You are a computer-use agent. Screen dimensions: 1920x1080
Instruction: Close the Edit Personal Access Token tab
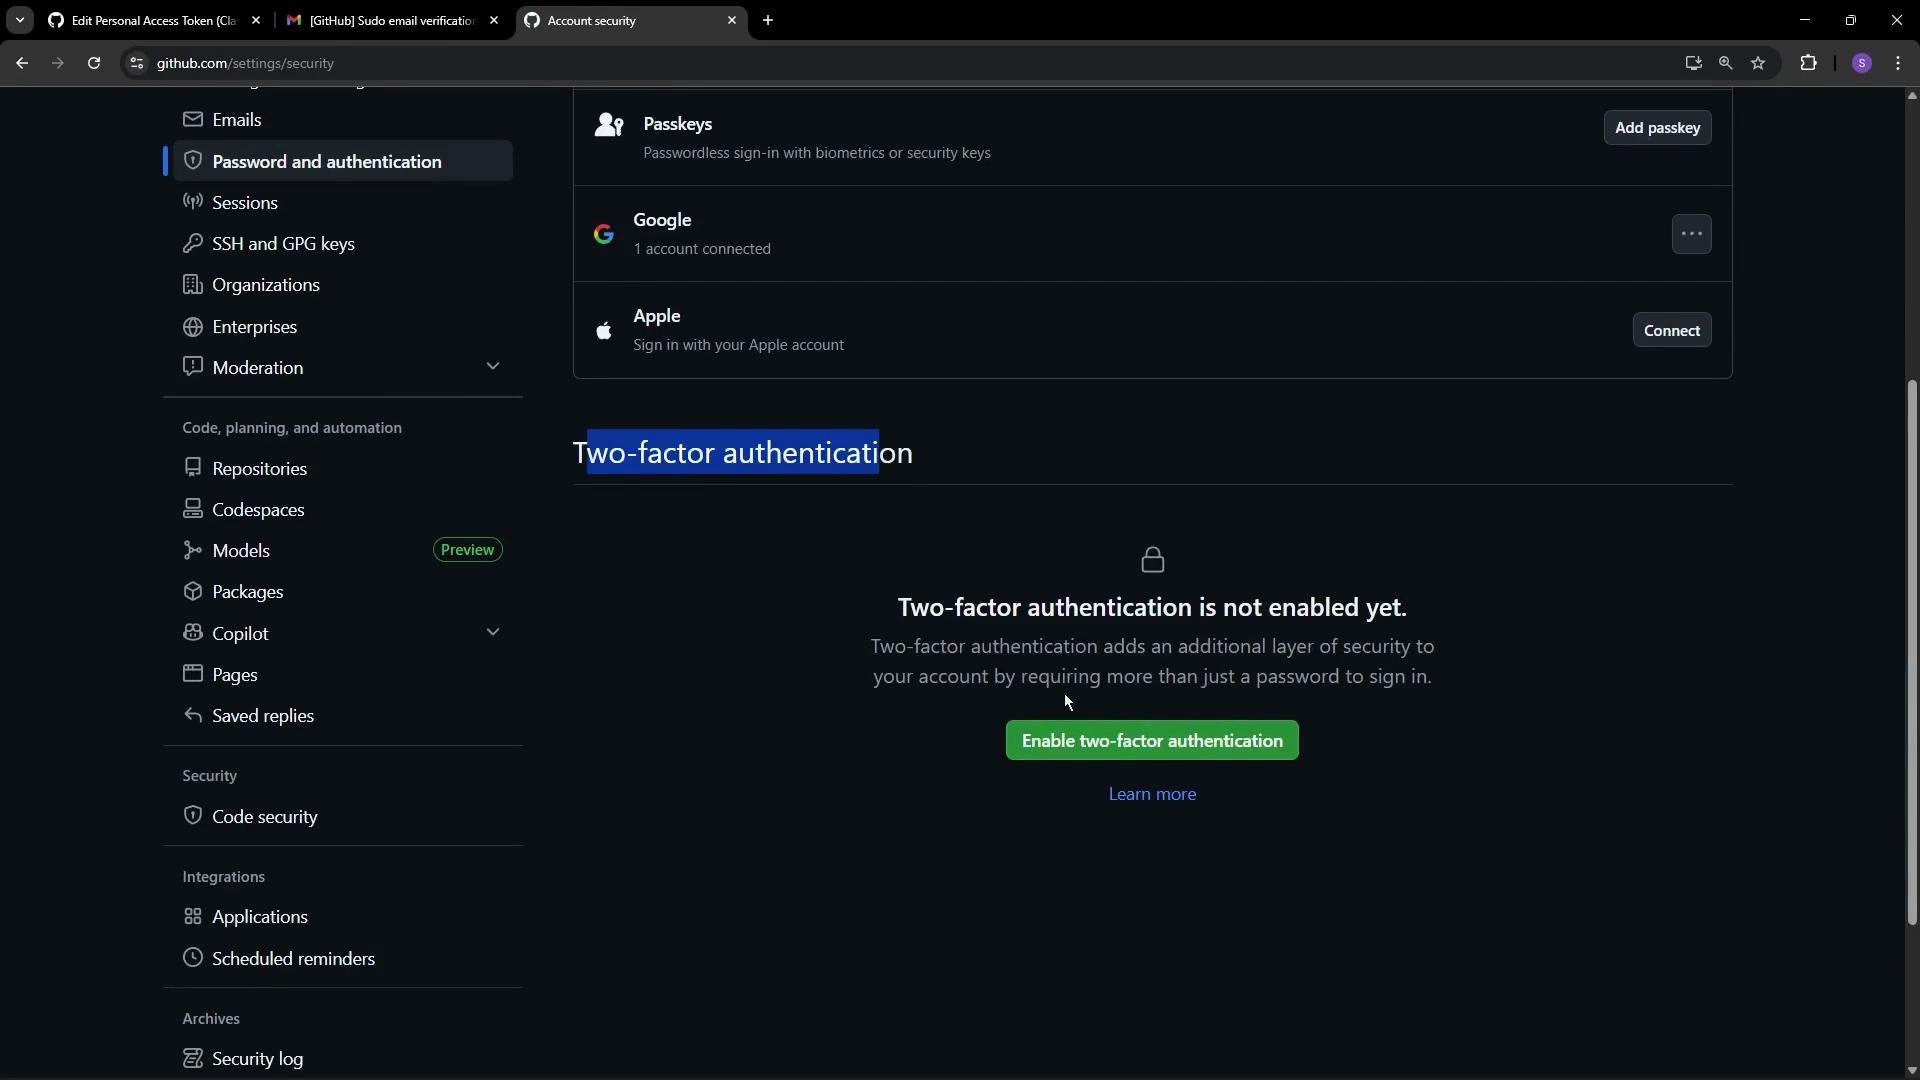(256, 20)
